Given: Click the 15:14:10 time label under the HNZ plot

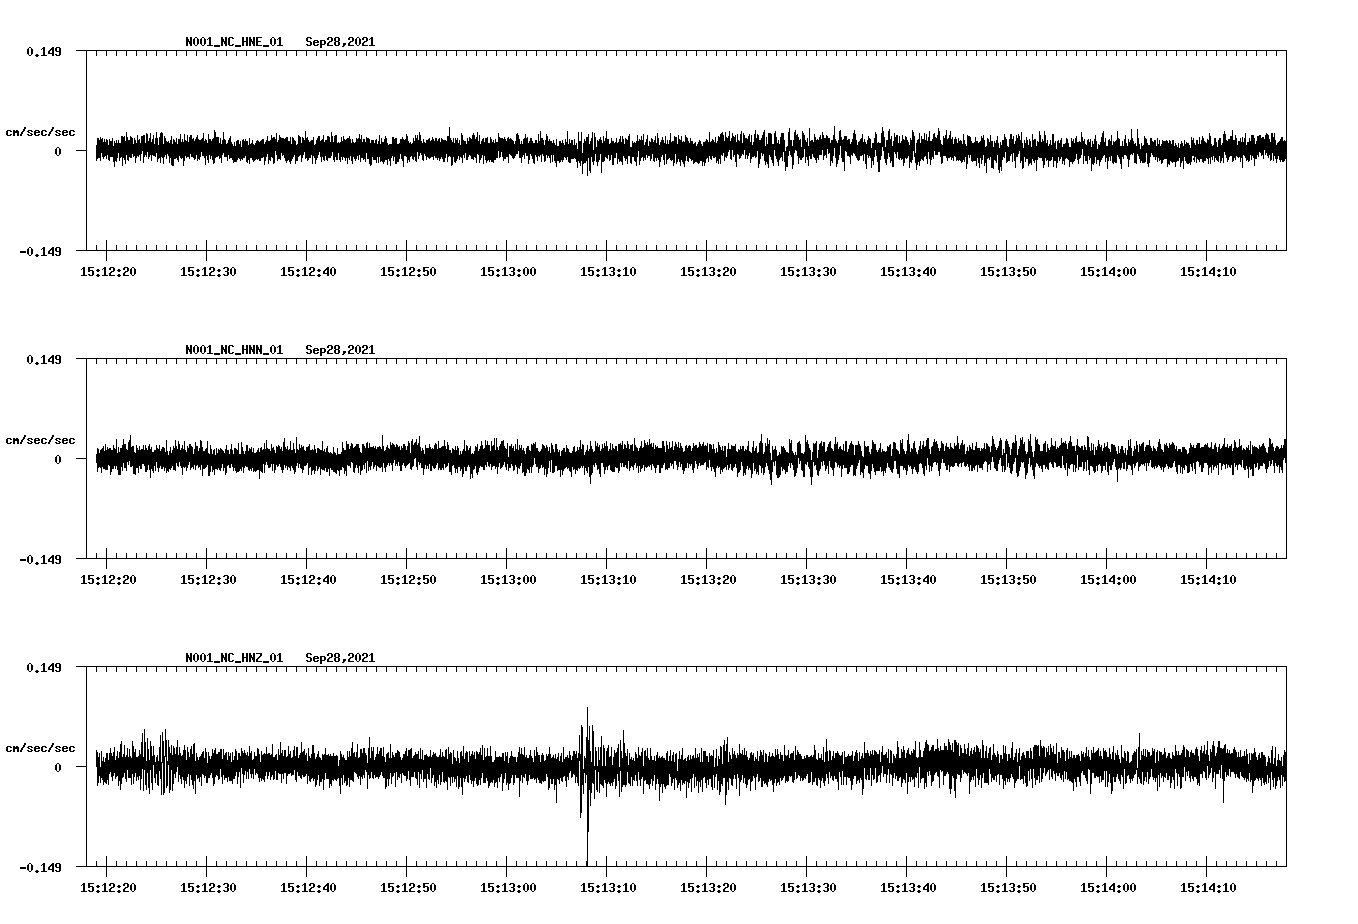Looking at the screenshot, I should coord(1208,887).
